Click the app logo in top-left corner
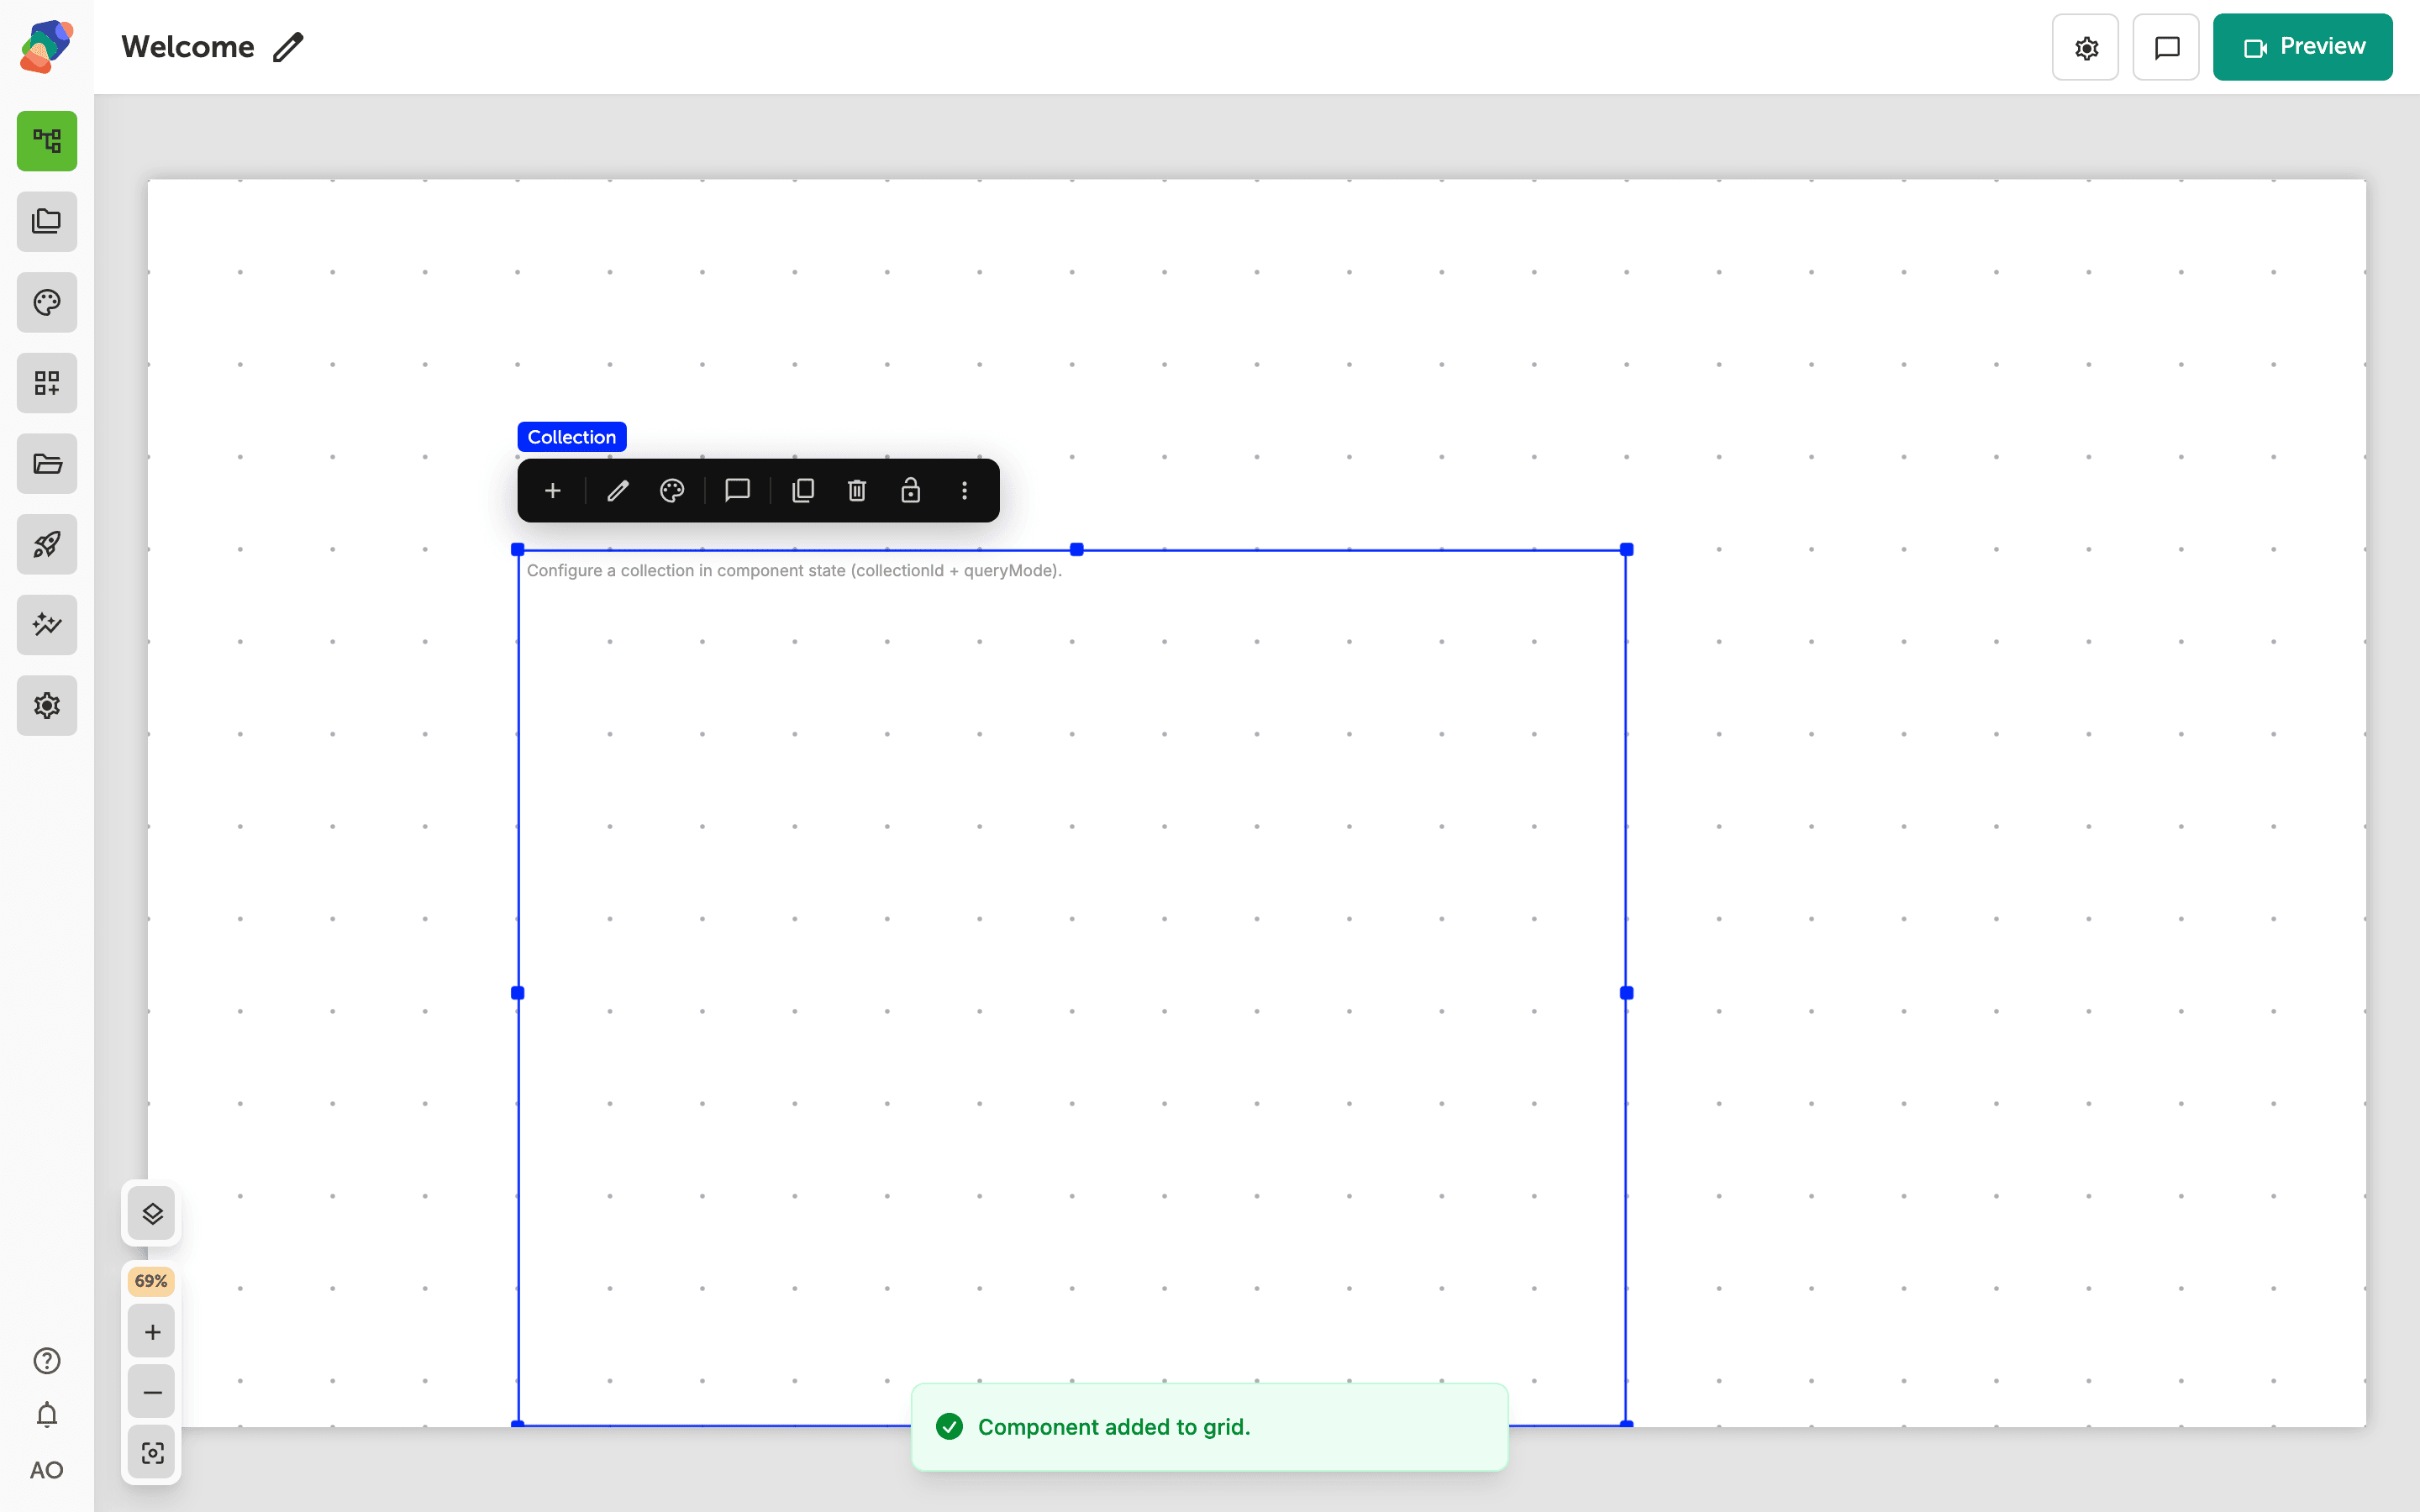The height and width of the screenshot is (1512, 2420). click(x=47, y=46)
